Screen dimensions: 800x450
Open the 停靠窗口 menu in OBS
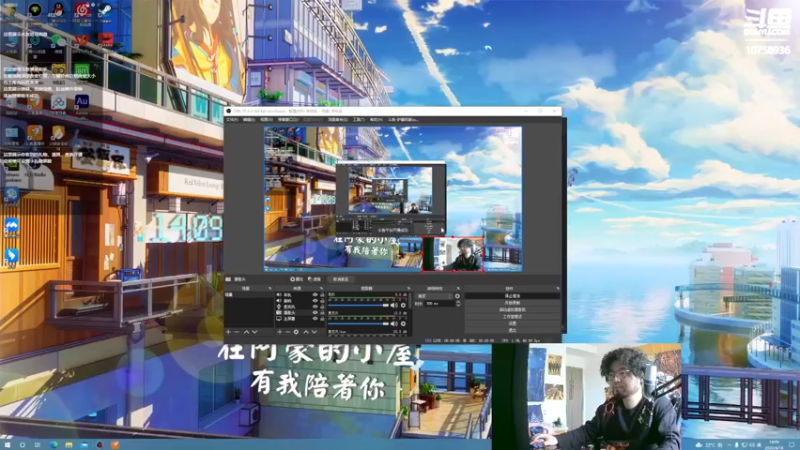(x=288, y=119)
